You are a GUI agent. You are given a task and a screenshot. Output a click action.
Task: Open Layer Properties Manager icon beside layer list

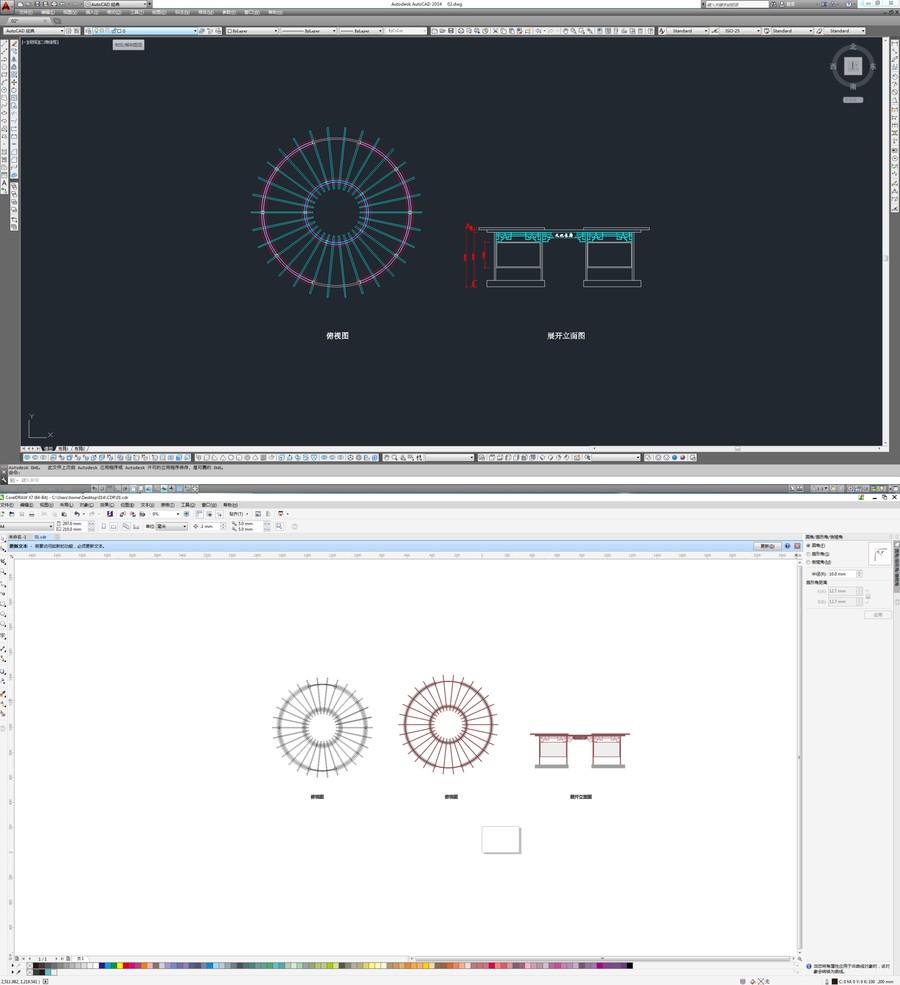coord(89,31)
